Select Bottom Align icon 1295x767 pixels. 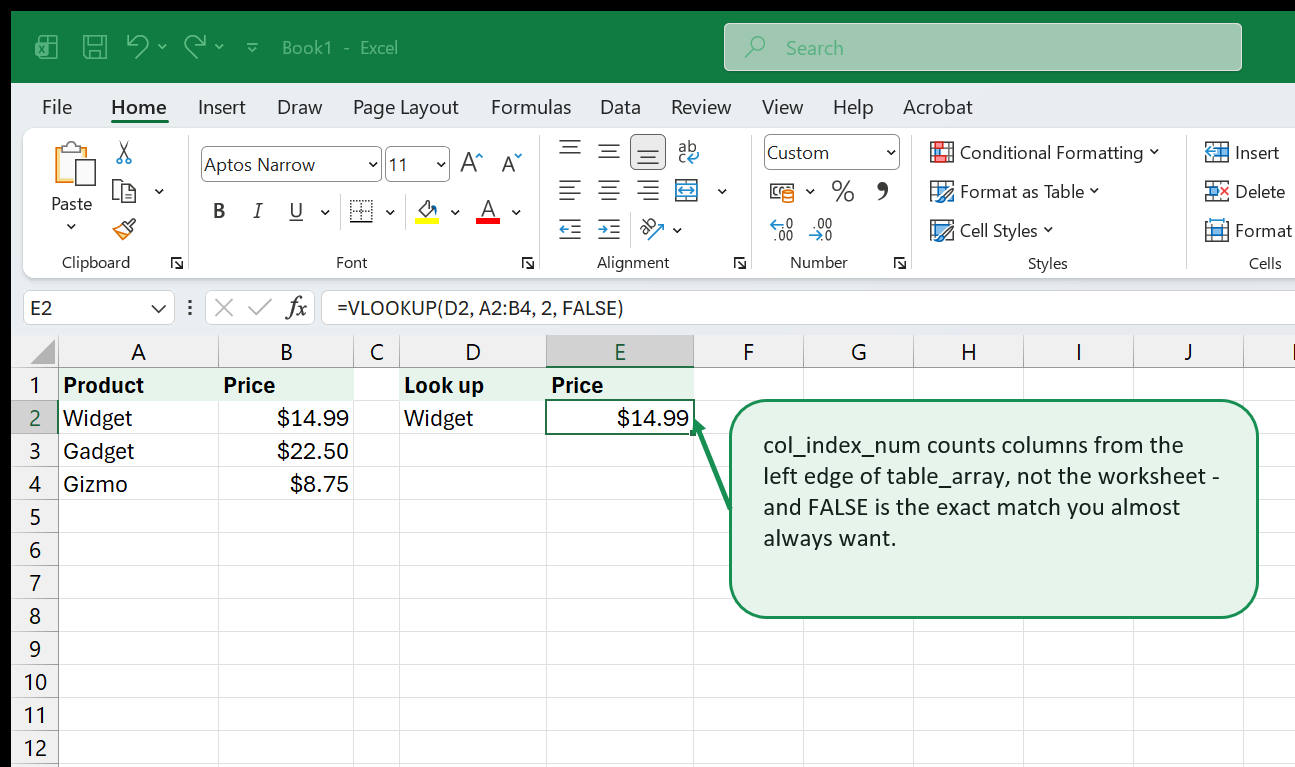(648, 151)
